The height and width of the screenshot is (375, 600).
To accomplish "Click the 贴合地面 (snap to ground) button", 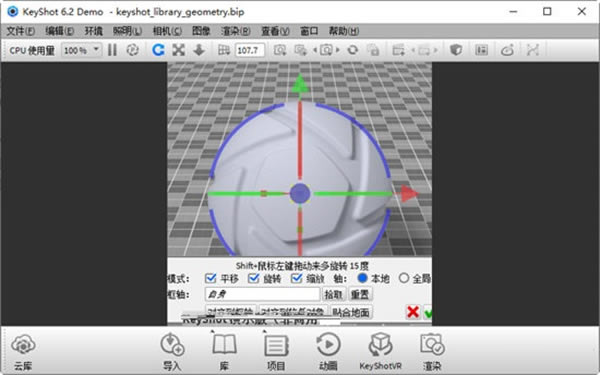I will coord(351,312).
